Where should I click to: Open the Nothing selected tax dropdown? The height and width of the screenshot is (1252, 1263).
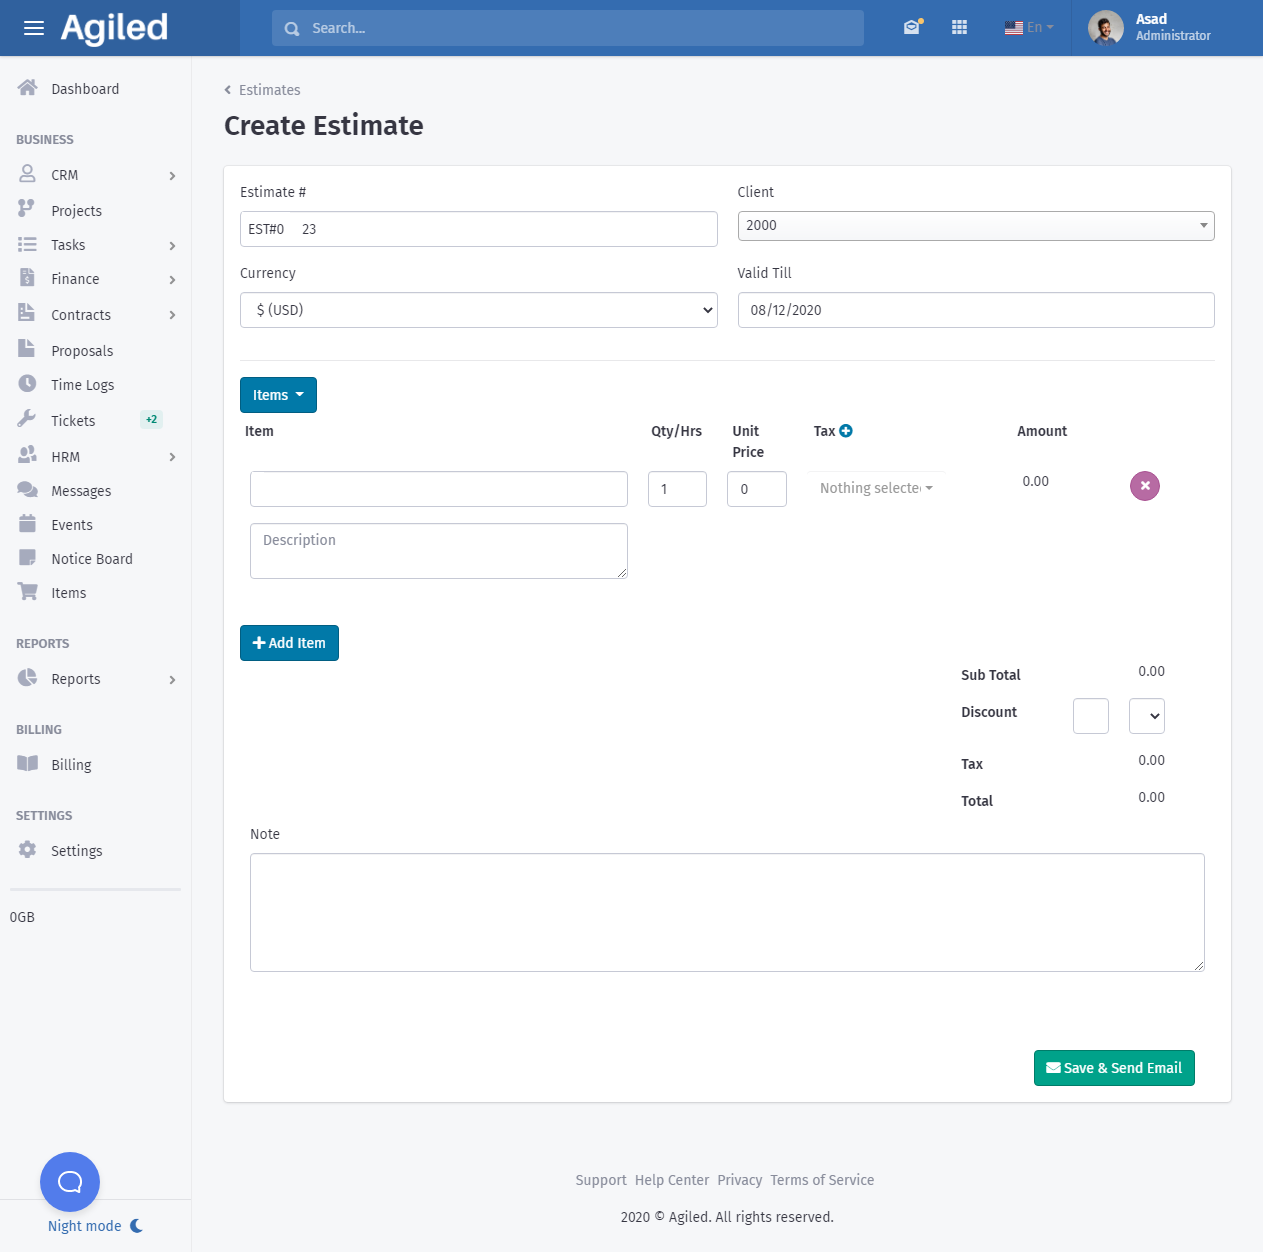click(875, 488)
